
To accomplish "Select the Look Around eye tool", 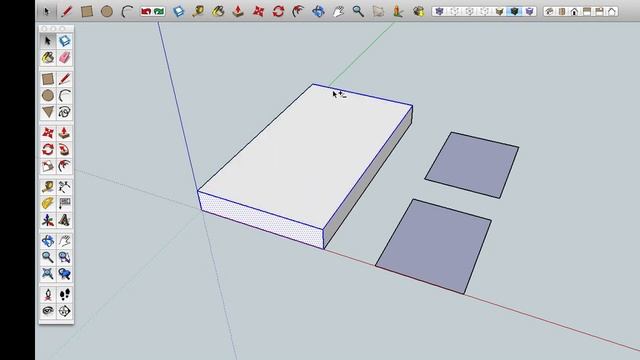I will [x=48, y=311].
